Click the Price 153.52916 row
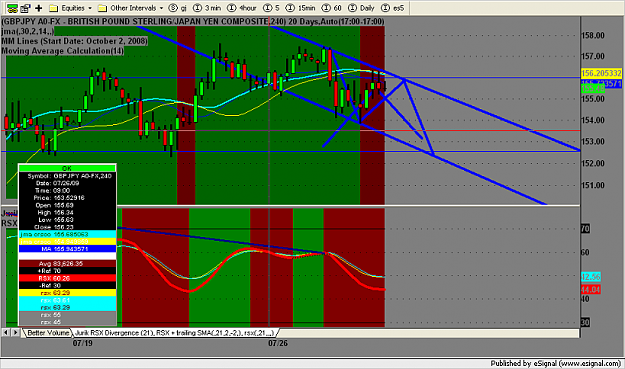 coord(67,198)
